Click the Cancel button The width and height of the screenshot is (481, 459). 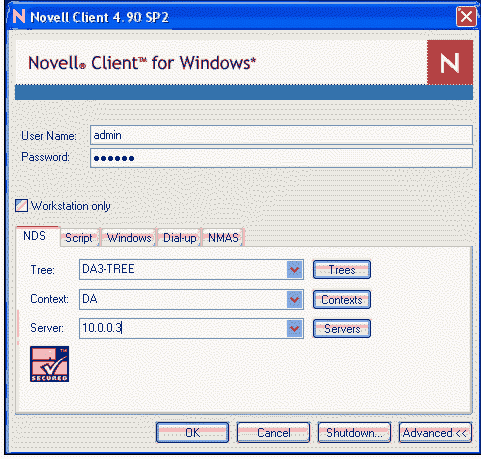(273, 433)
